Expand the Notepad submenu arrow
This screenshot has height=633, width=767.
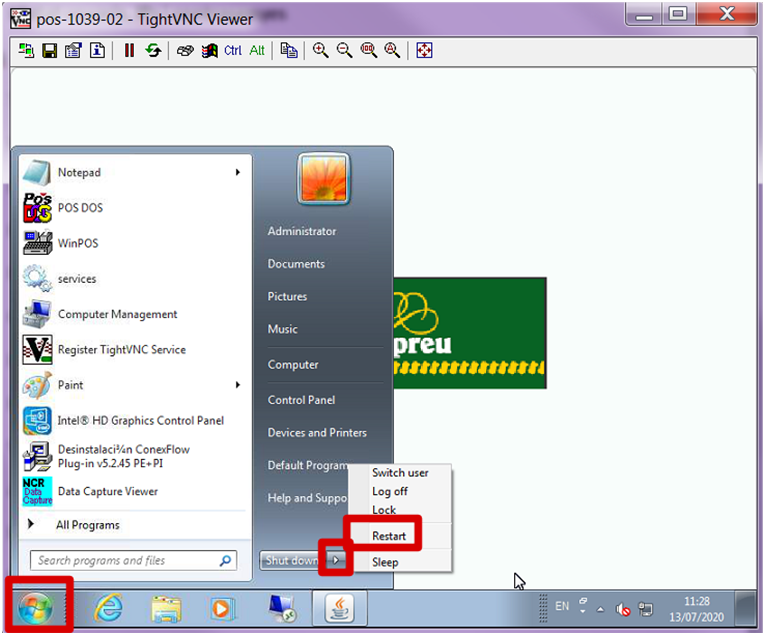point(238,173)
